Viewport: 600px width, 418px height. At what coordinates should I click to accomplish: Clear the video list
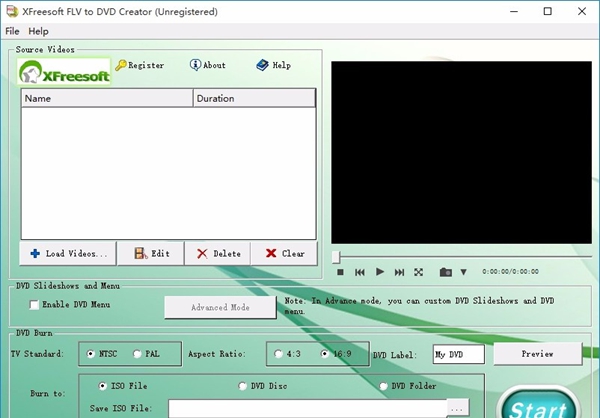point(285,253)
